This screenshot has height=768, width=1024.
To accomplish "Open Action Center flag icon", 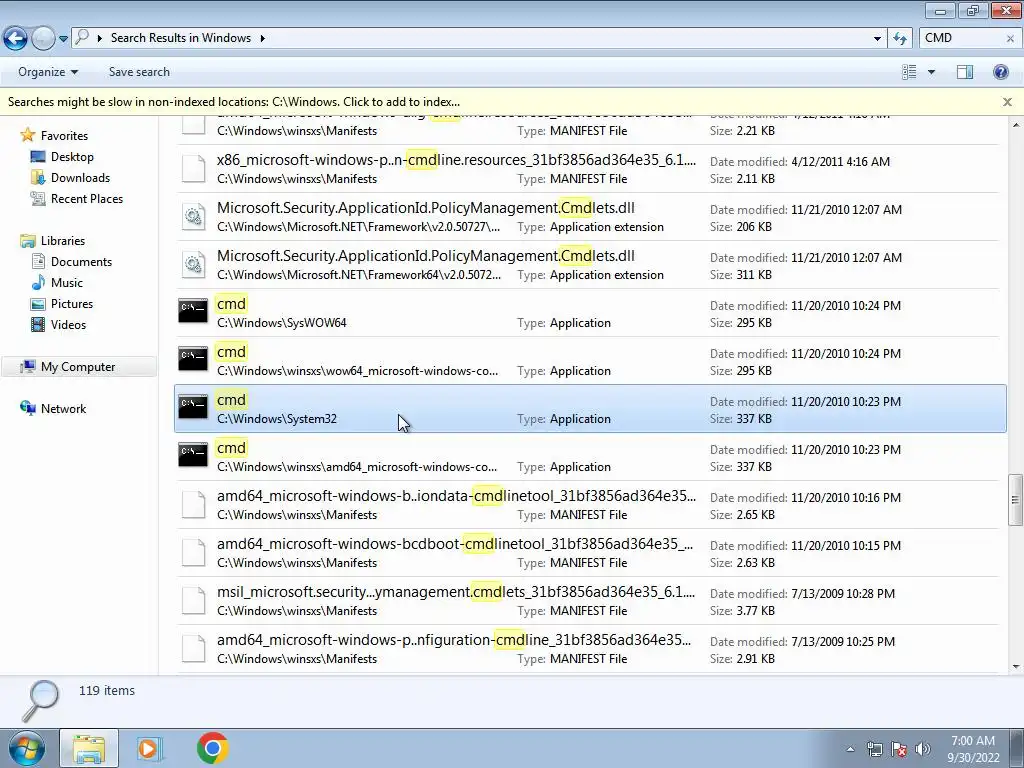I will point(899,749).
